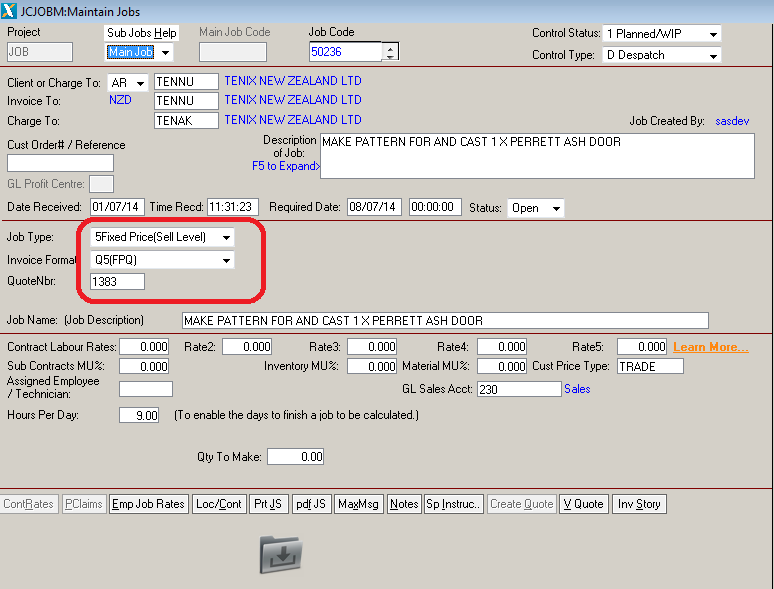Click the Project field JOB
This screenshot has width=774, height=589.
coord(40,52)
